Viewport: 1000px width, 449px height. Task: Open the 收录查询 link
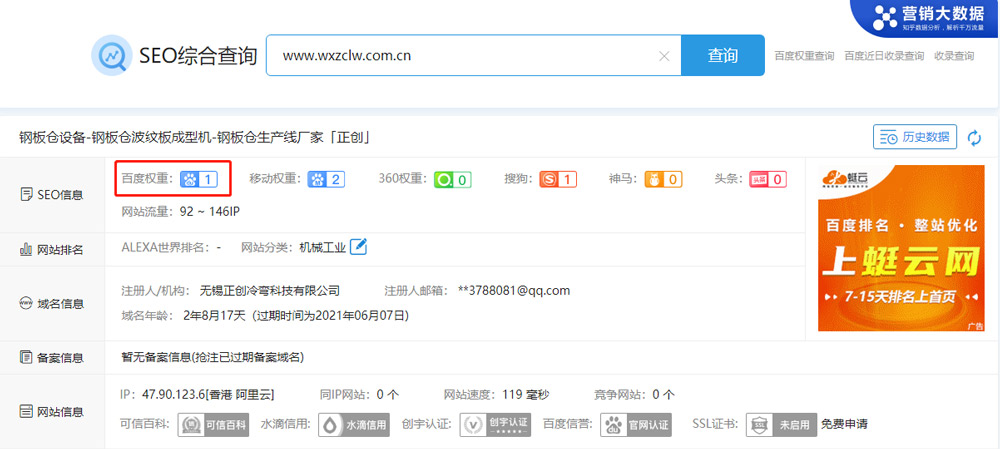(x=954, y=57)
